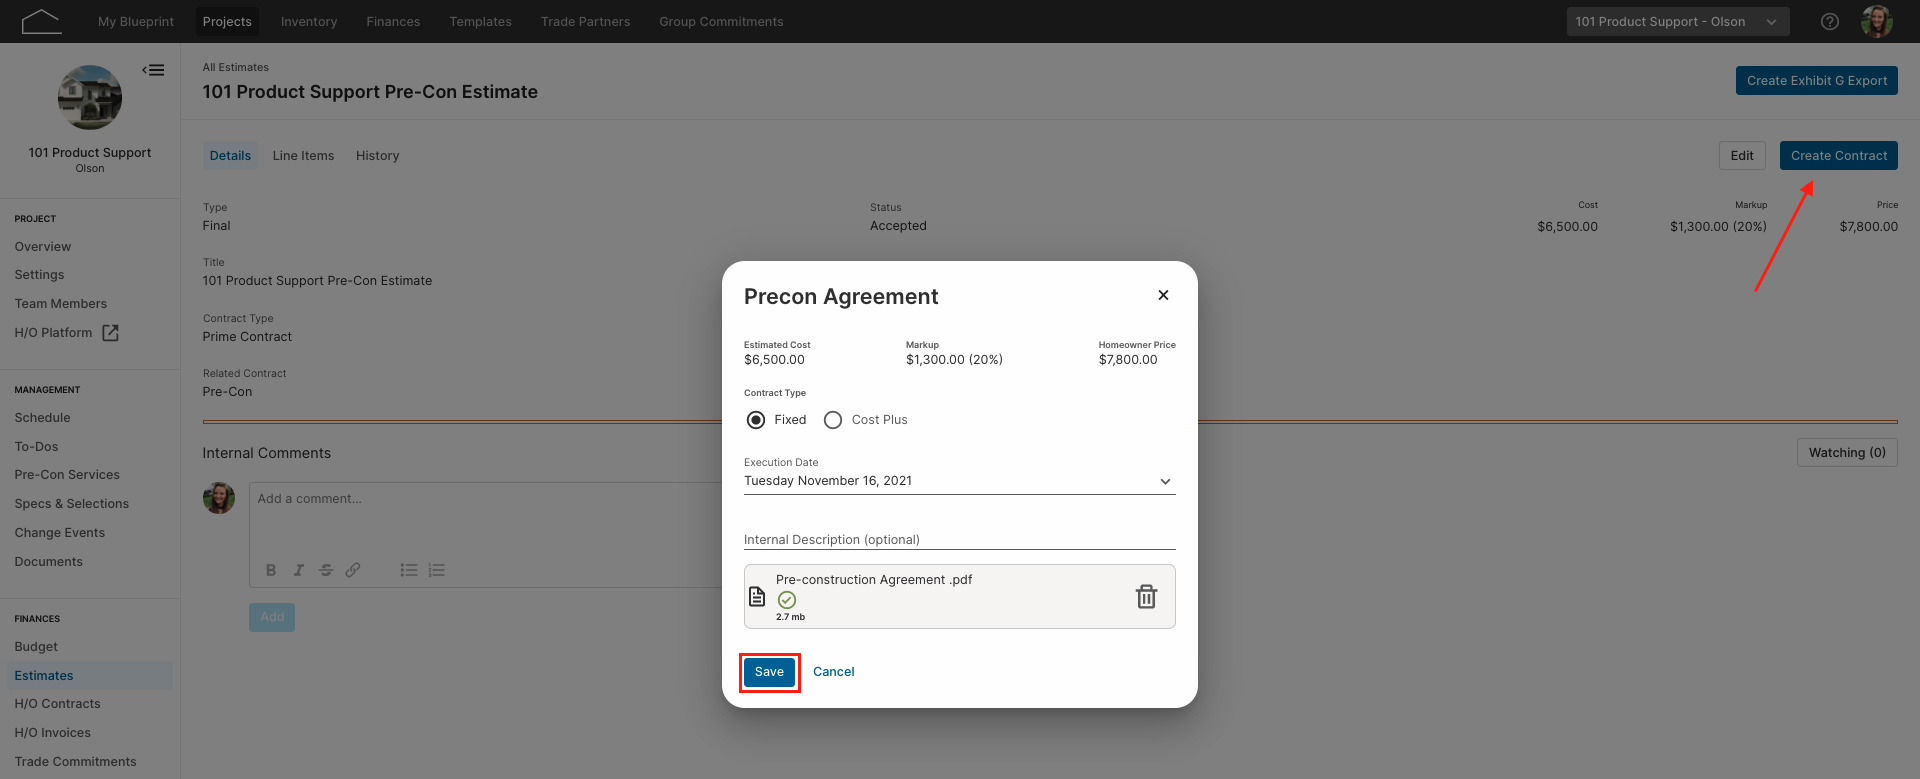
Task: Click the home logo icon in top bar
Action: (x=41, y=21)
